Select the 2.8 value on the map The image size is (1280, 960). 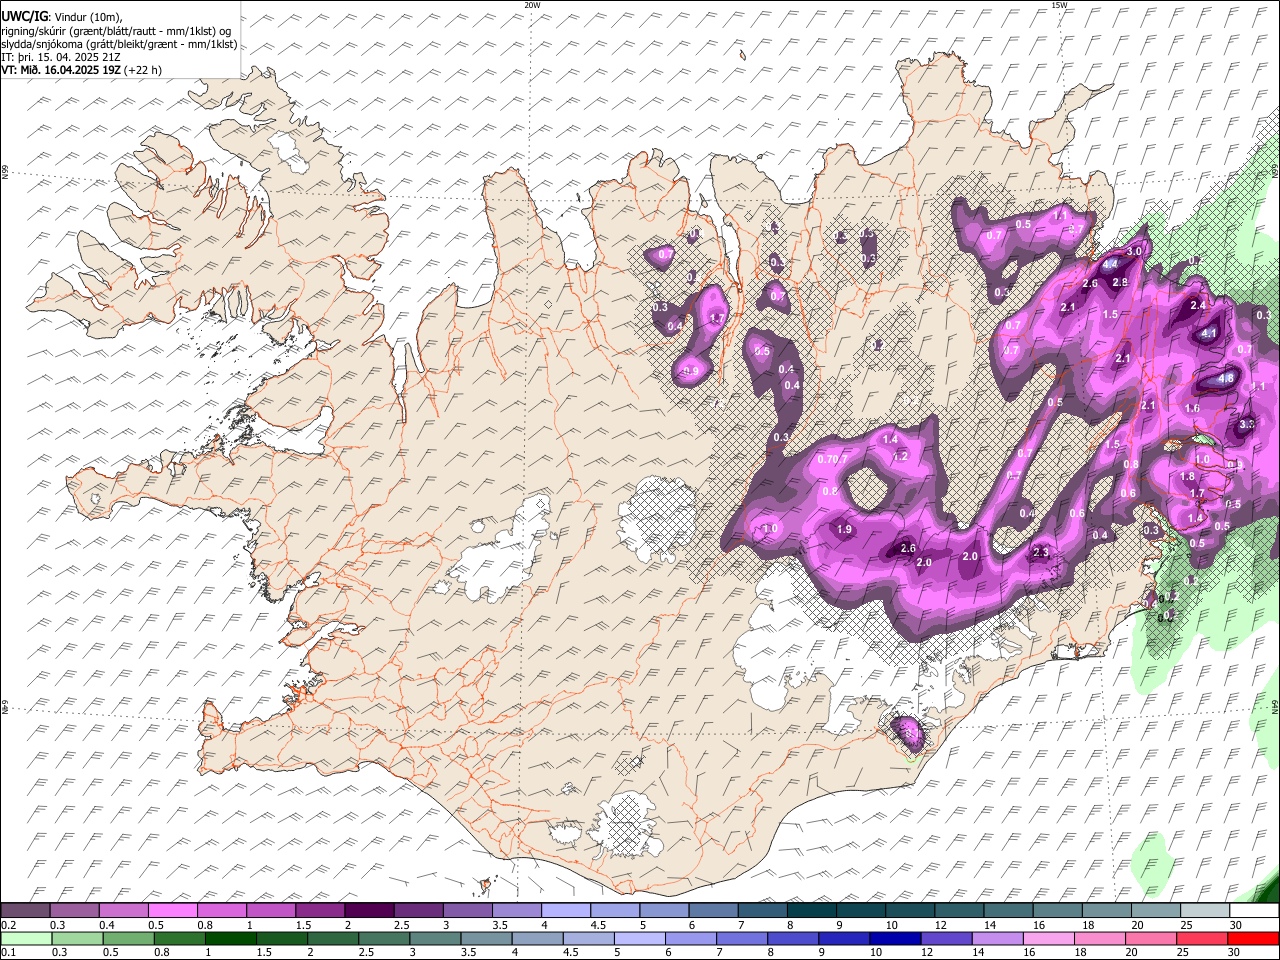coord(1120,283)
